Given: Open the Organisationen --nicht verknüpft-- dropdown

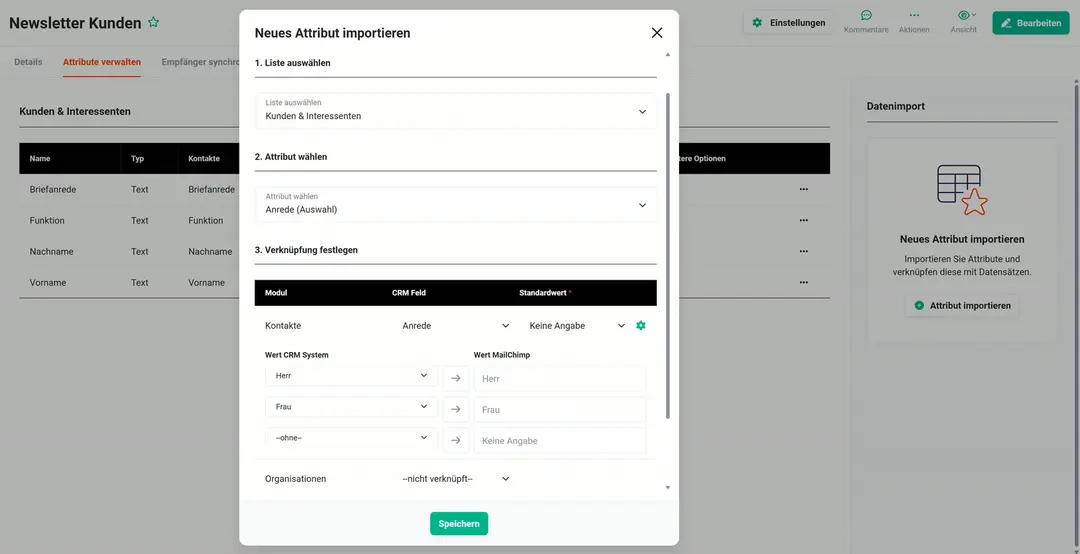Looking at the screenshot, I should pos(455,478).
